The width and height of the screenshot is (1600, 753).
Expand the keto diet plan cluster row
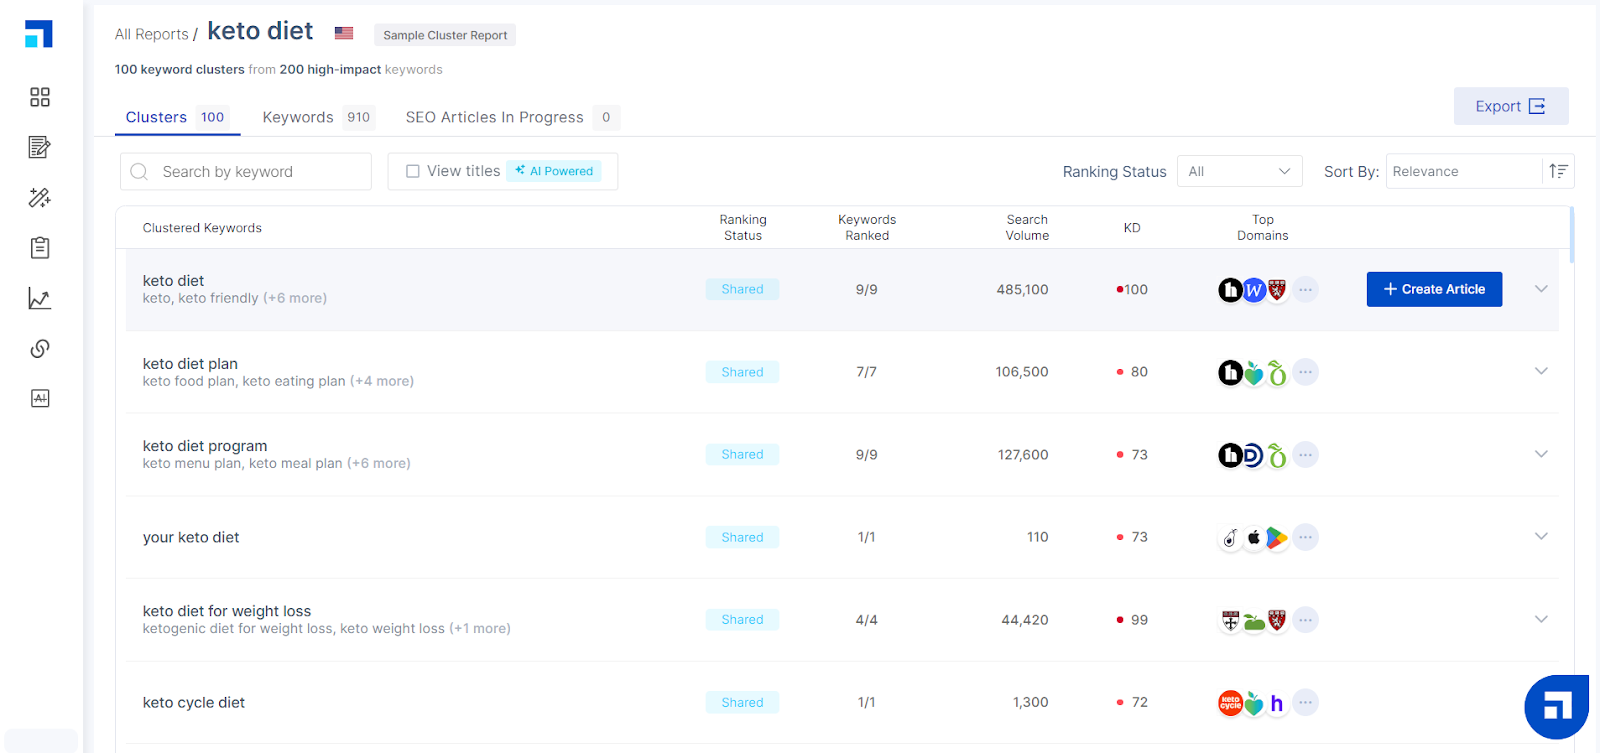(x=1540, y=371)
